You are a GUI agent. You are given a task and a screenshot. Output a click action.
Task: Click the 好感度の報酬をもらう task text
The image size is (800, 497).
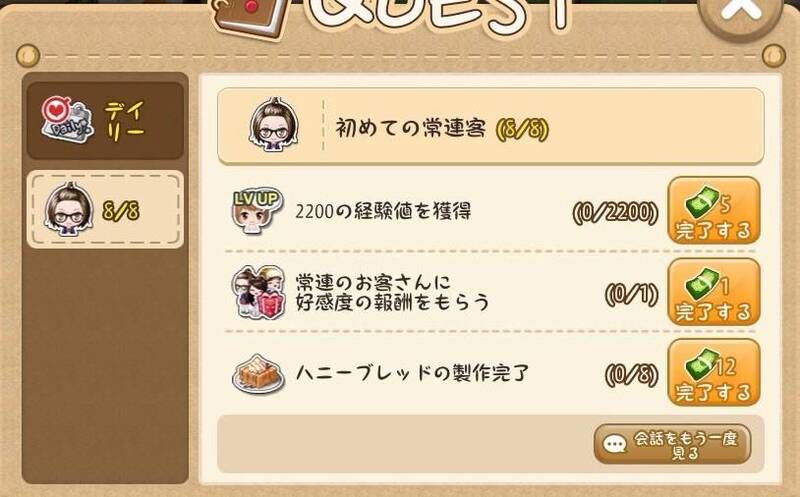pyautogui.click(x=392, y=302)
